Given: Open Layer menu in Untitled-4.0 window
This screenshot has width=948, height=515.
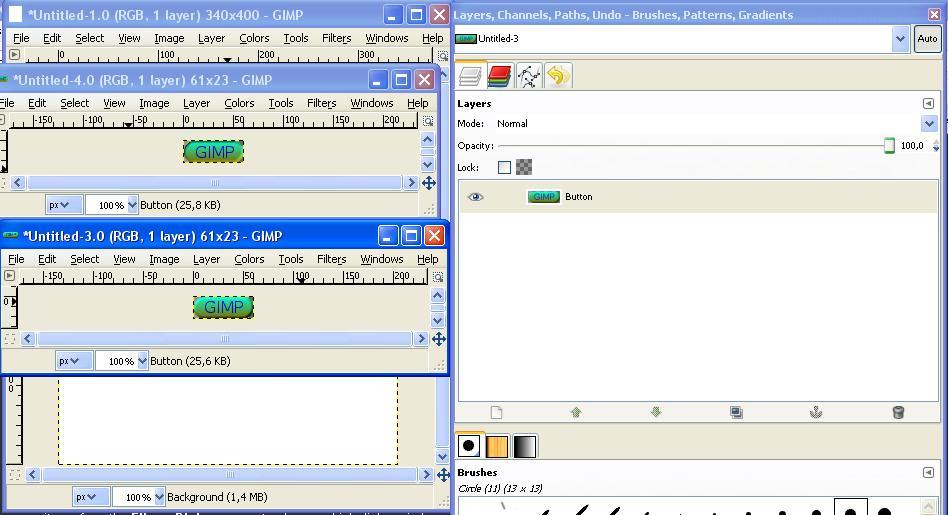Looking at the screenshot, I should coord(196,103).
